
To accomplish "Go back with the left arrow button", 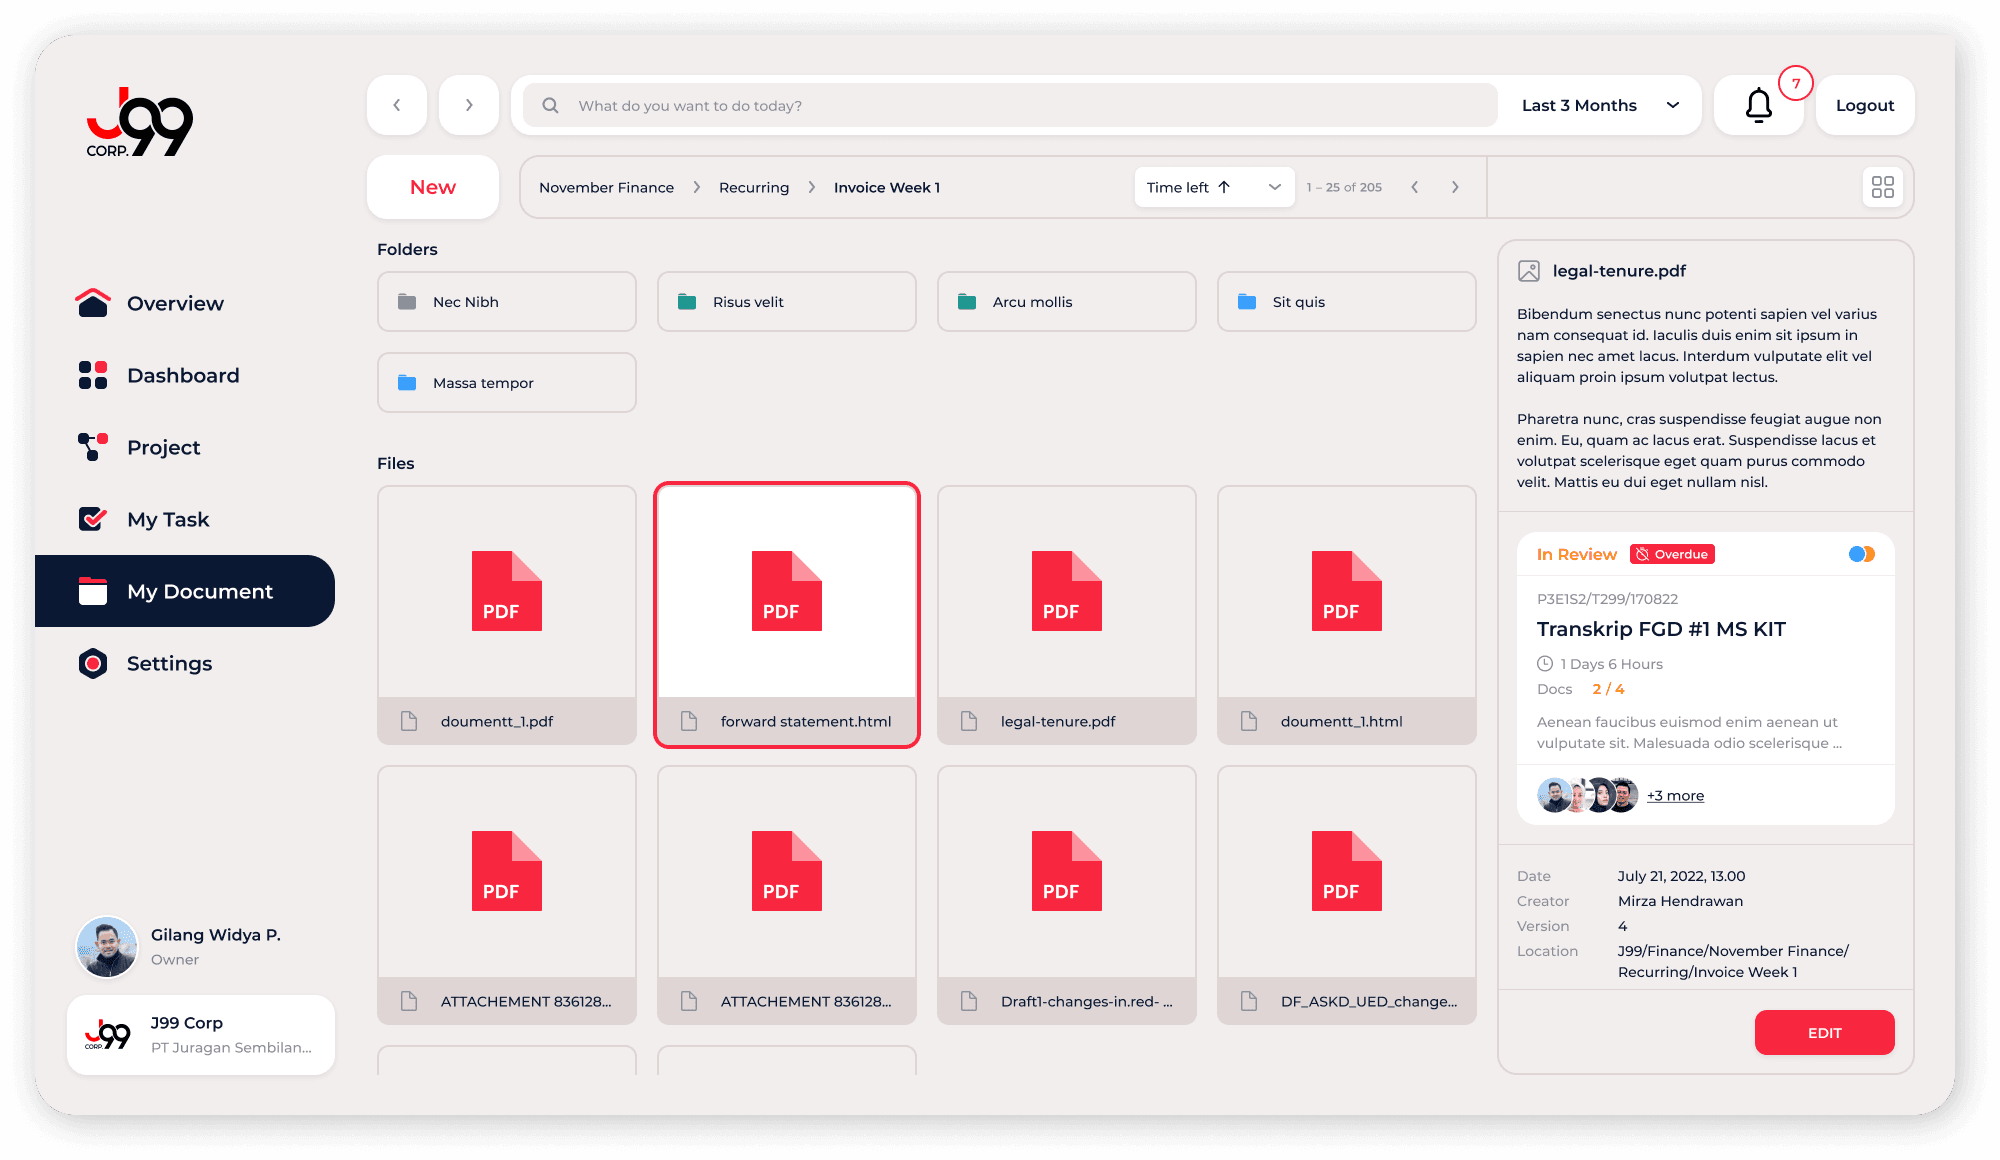I will tap(397, 105).
